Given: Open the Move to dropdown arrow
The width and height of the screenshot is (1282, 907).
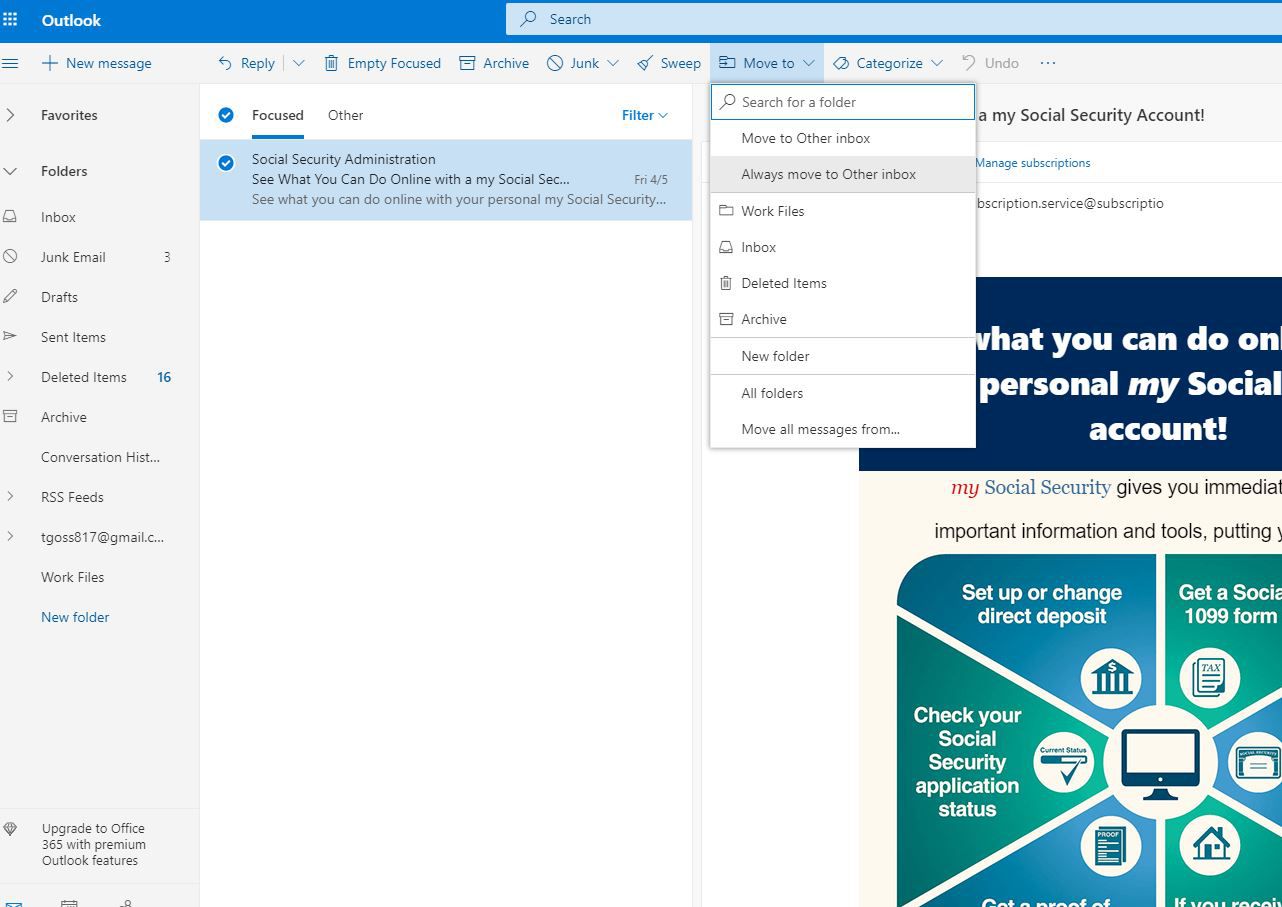Looking at the screenshot, I should [x=808, y=63].
